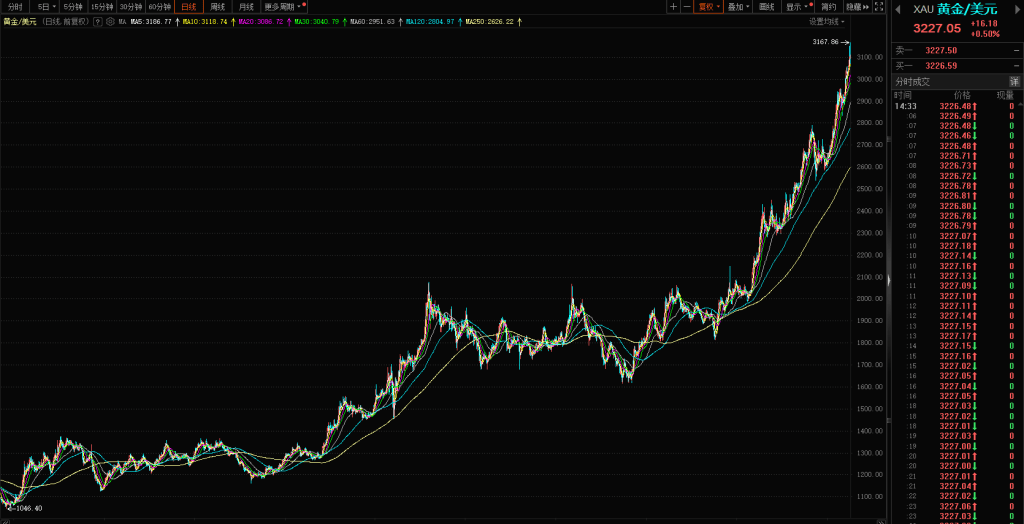Click the MA60:2951.63 indicator label
1024x524 pixels.
pos(372,22)
